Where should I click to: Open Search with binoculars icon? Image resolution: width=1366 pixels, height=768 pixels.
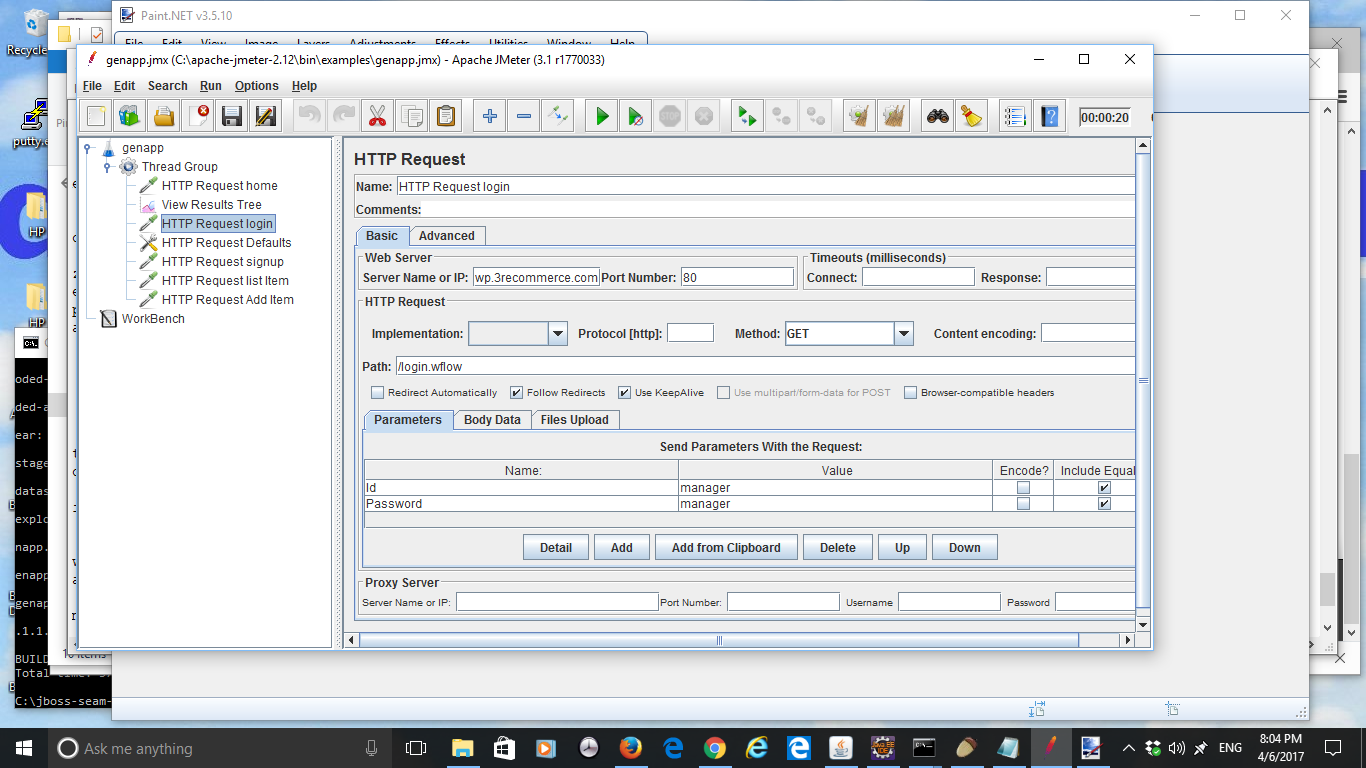[938, 116]
